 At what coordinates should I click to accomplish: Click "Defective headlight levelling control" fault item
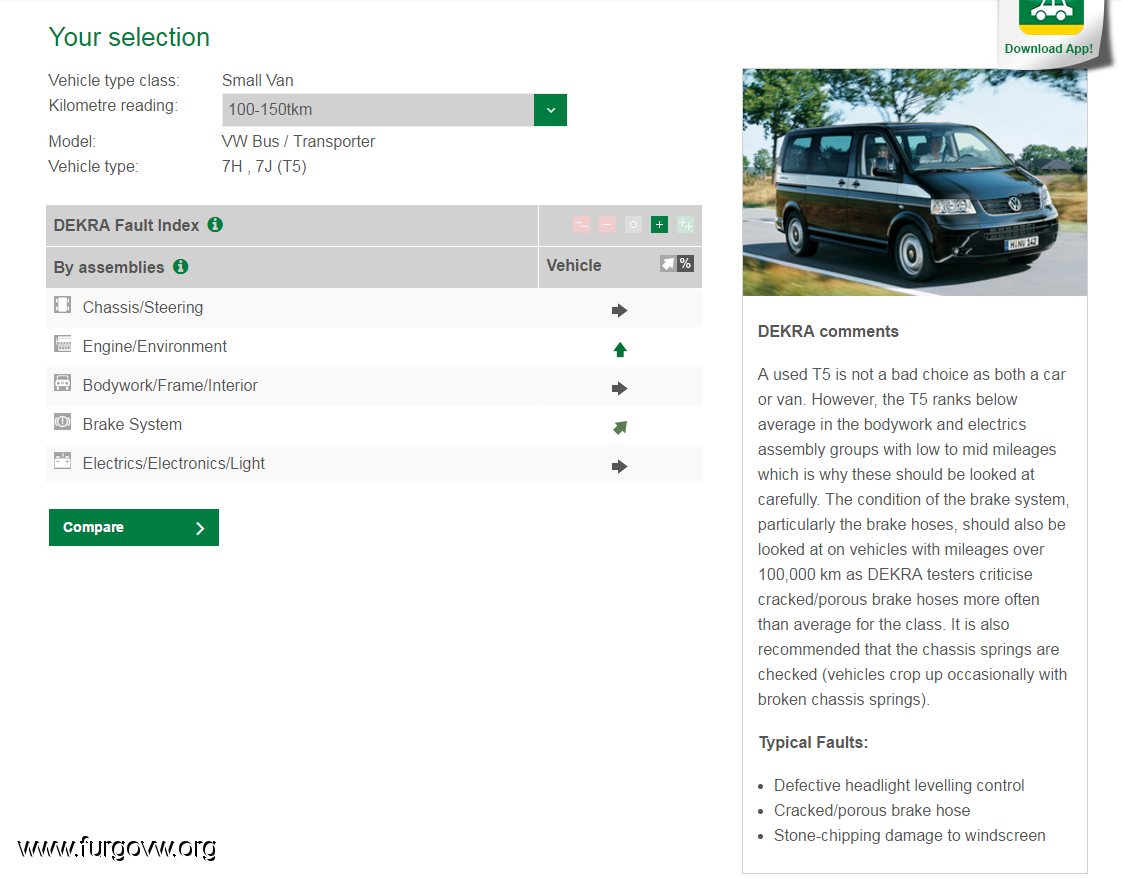[x=899, y=786]
